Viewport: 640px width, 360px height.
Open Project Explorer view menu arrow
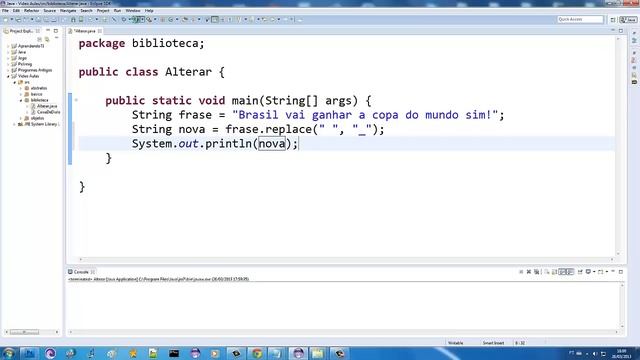click(x=56, y=38)
